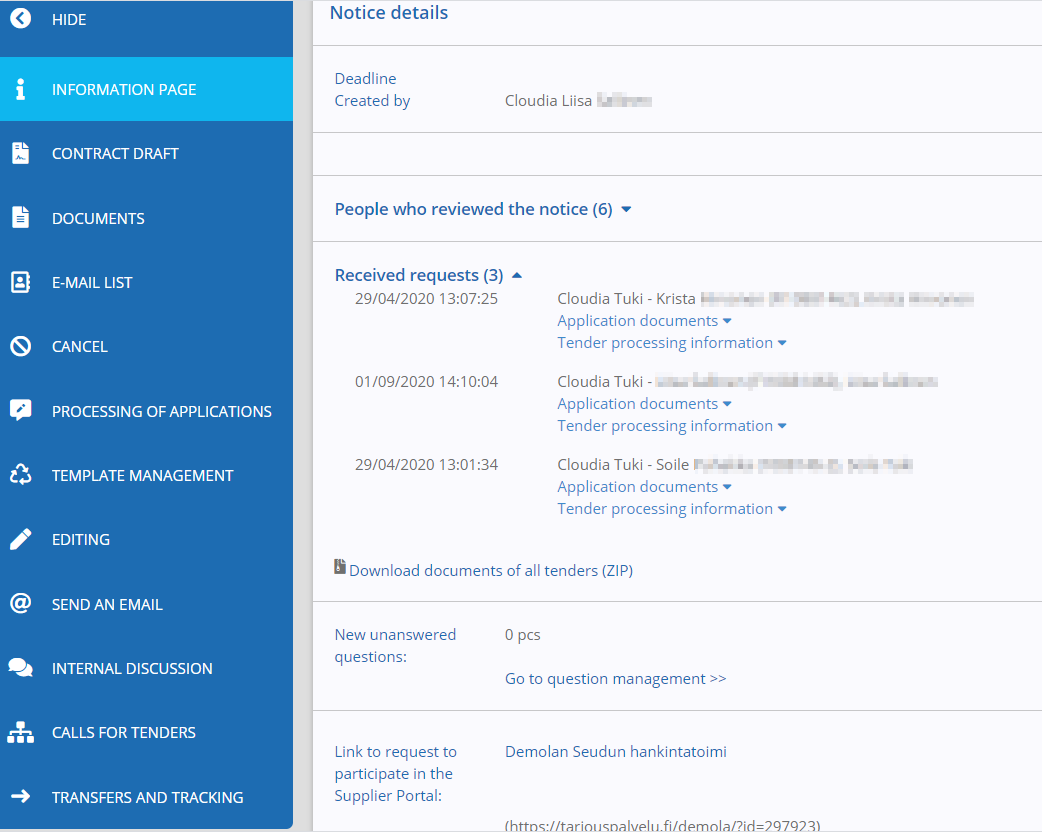Expand People who reviewed the notice (6)
Viewport: 1042px width, 832px height.
(482, 209)
